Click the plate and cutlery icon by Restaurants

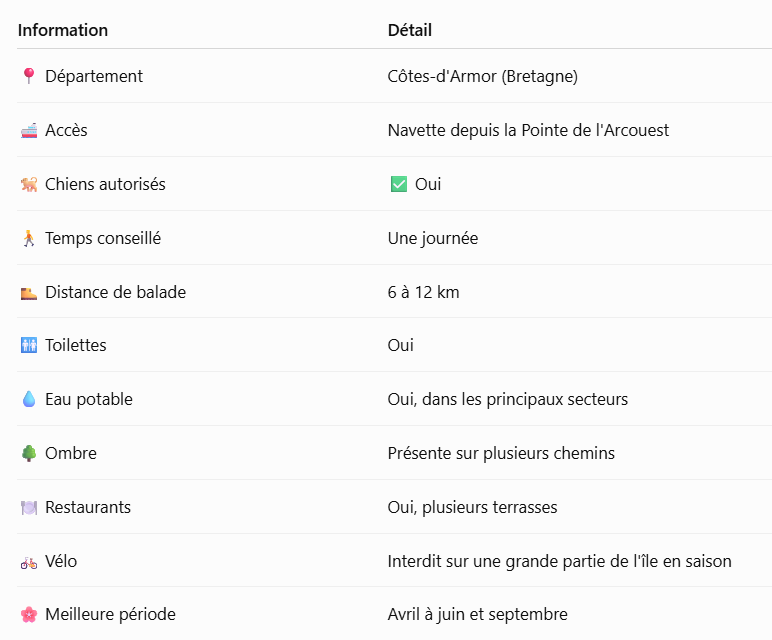pos(29,507)
